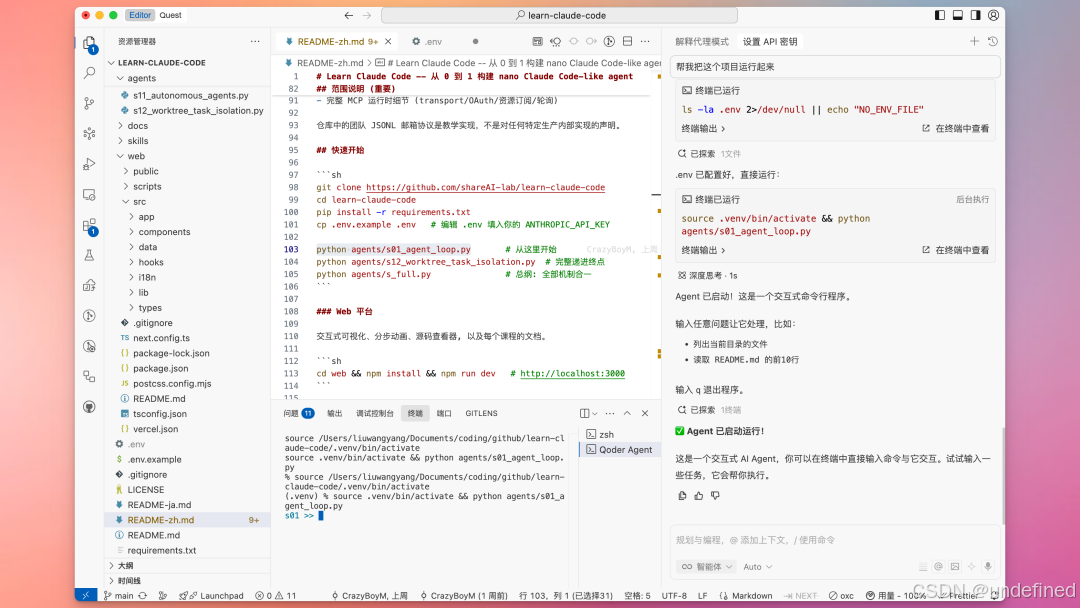Open the Search view in activity bar
1080x608 pixels.
click(x=89, y=73)
